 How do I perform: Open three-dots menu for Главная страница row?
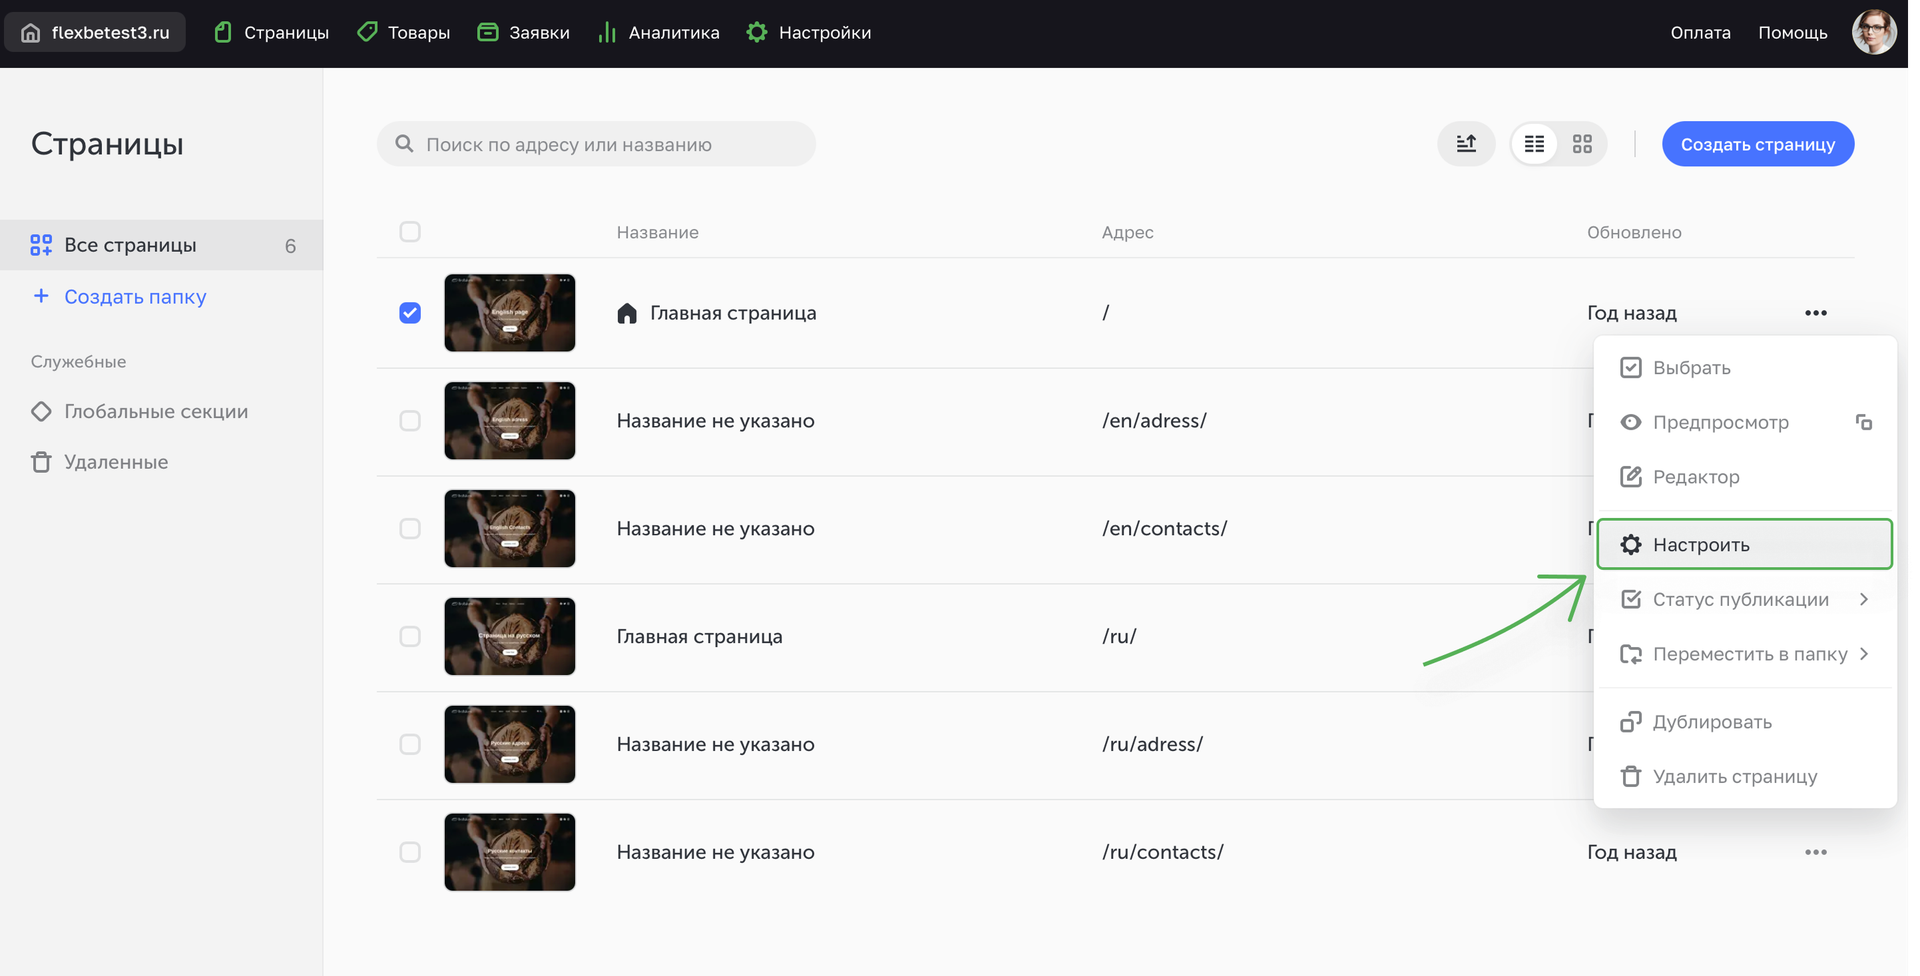pos(1816,313)
